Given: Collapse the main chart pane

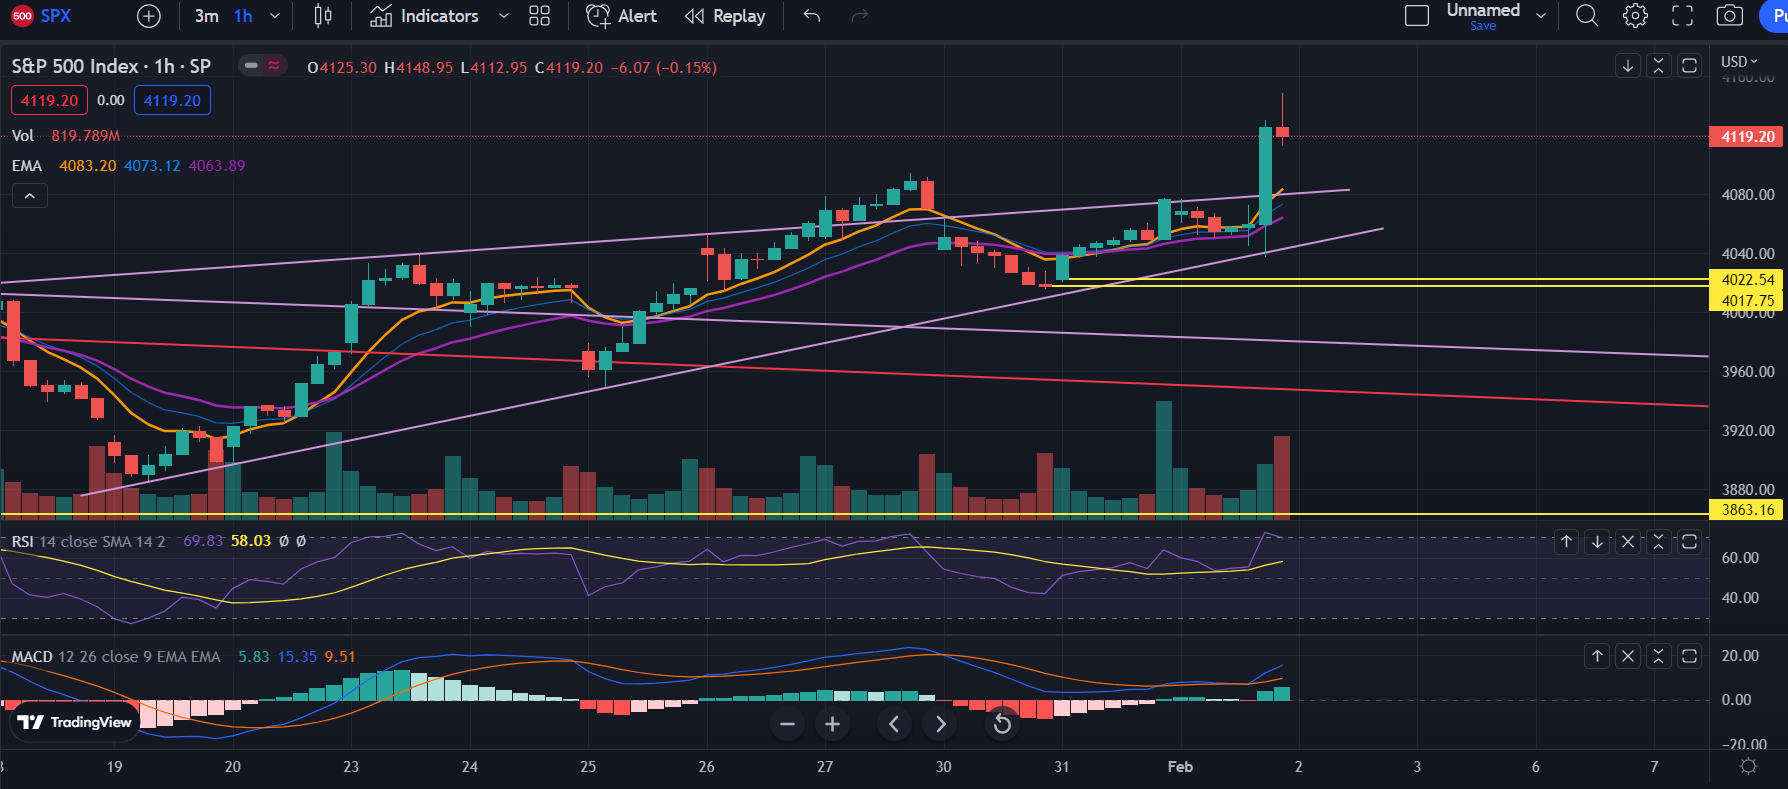Looking at the screenshot, I should pos(1659,66).
